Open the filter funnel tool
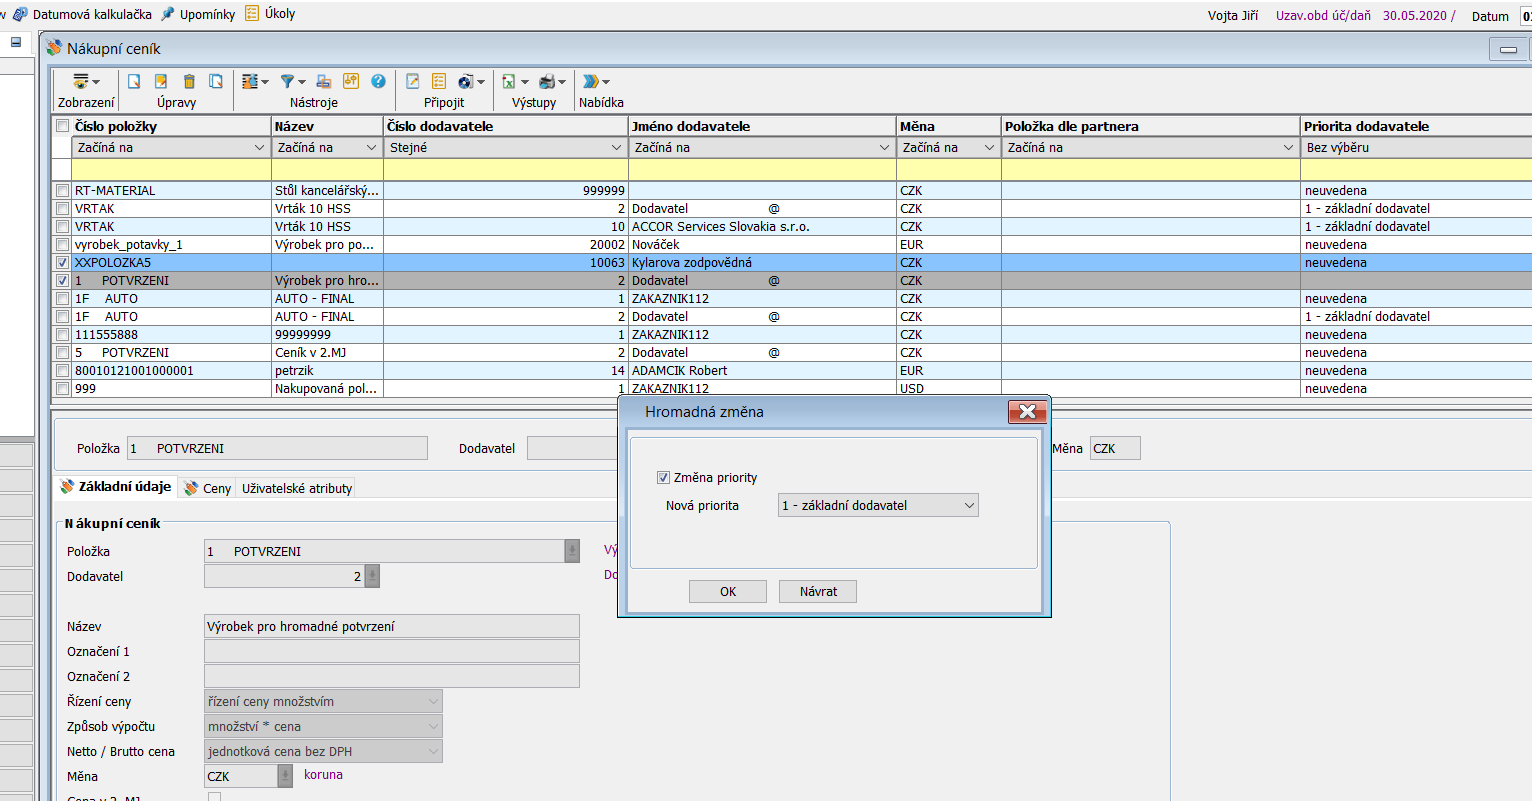 [x=288, y=81]
